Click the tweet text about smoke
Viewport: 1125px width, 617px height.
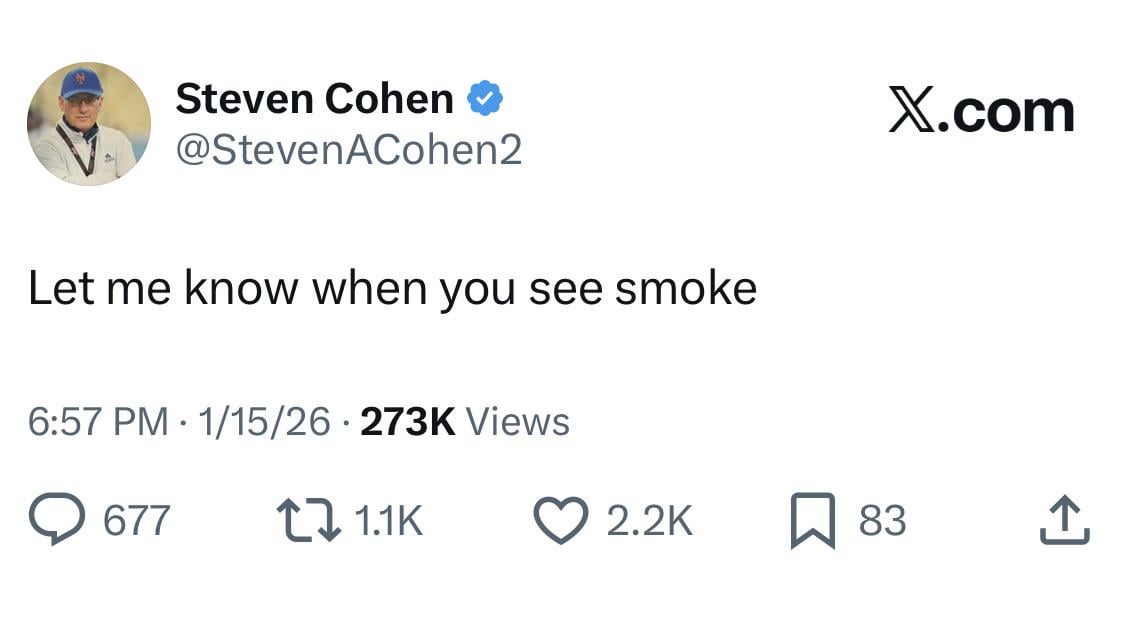(x=395, y=288)
